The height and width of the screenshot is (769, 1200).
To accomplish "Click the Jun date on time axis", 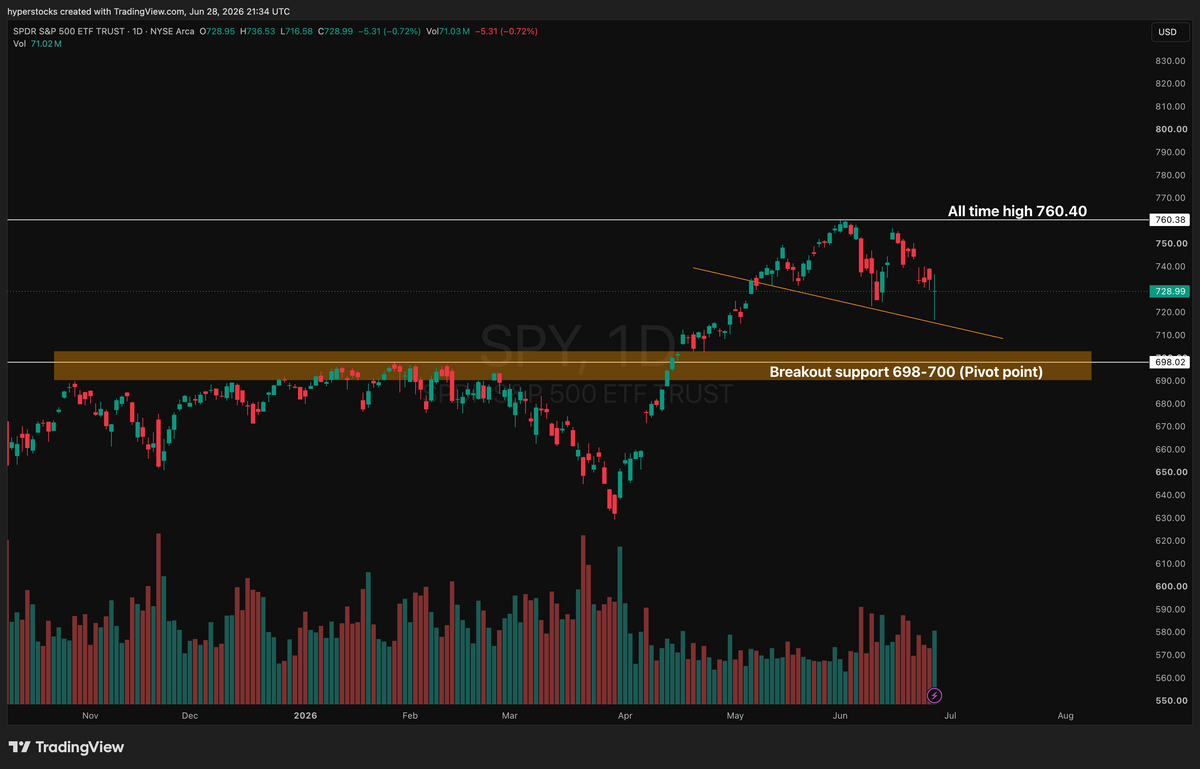I will [840, 716].
